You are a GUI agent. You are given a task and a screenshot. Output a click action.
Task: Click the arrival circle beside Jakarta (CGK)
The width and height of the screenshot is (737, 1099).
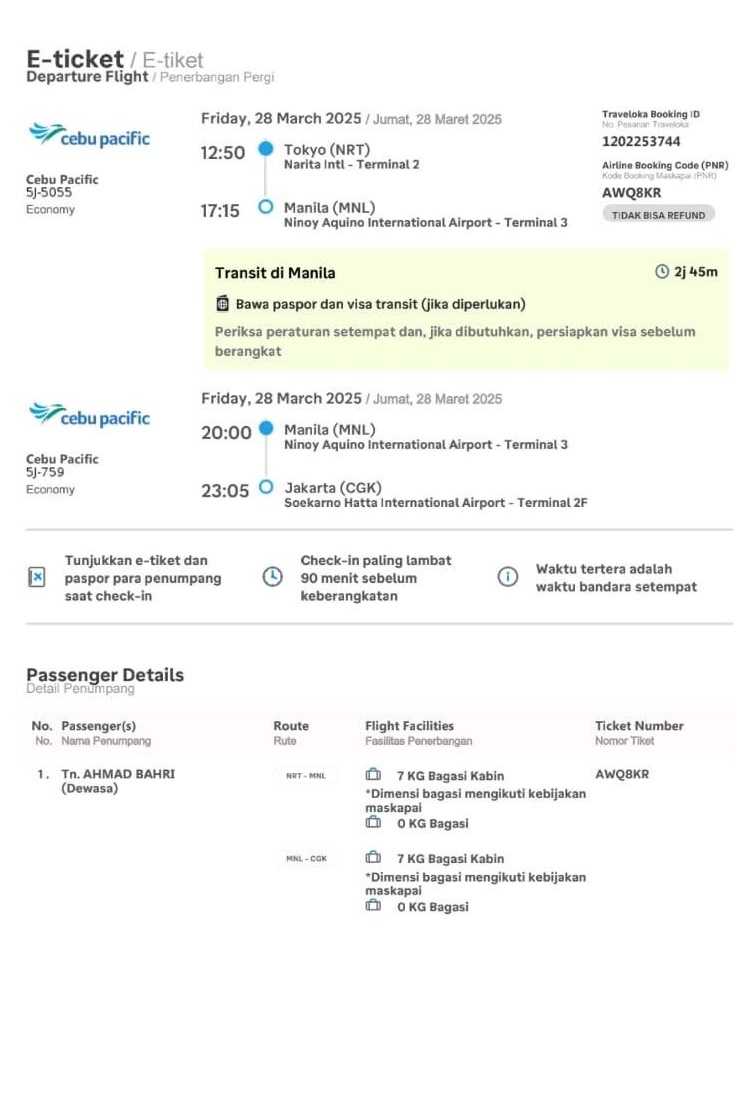(x=265, y=487)
